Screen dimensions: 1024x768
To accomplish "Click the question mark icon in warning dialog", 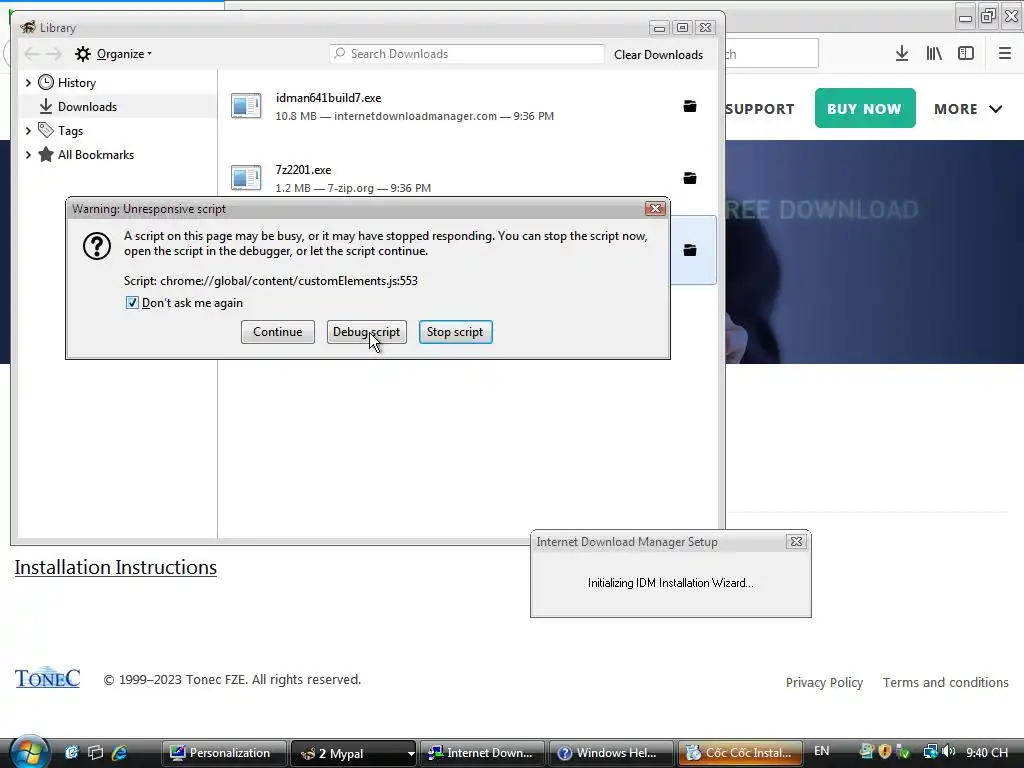I will (97, 246).
